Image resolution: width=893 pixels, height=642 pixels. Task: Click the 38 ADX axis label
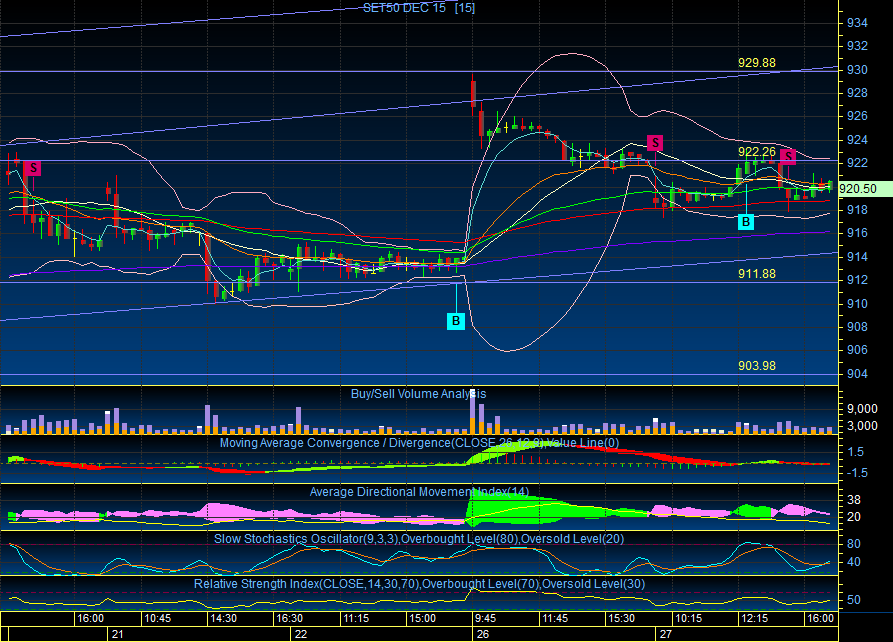tap(854, 500)
